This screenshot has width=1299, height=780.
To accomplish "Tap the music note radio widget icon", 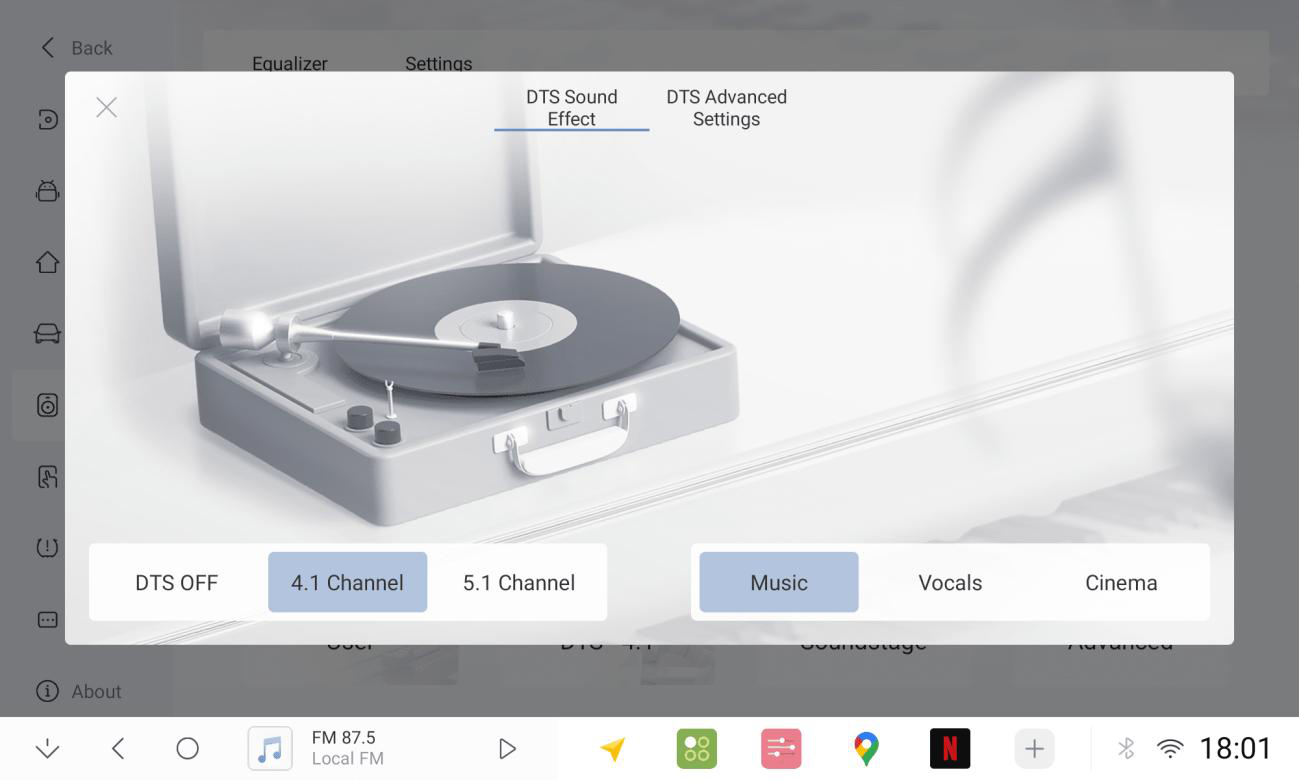I will 270,748.
